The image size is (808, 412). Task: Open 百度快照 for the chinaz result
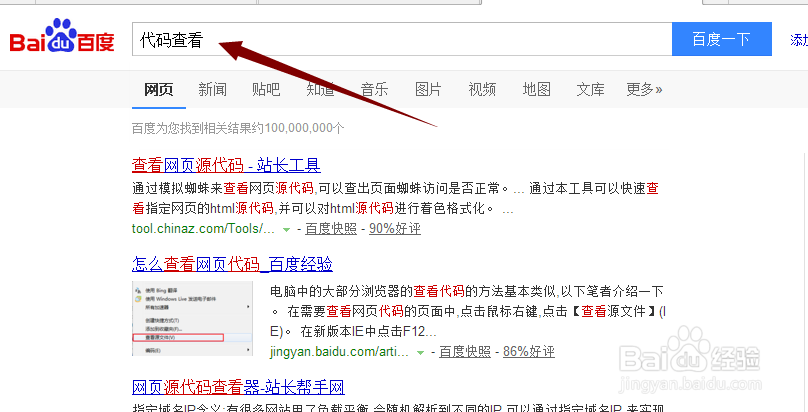pyautogui.click(x=331, y=229)
